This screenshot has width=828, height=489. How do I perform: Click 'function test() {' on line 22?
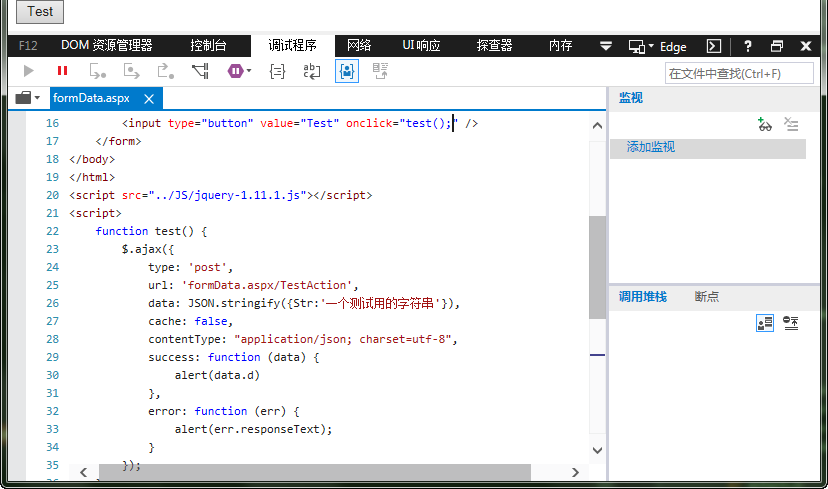coord(151,231)
